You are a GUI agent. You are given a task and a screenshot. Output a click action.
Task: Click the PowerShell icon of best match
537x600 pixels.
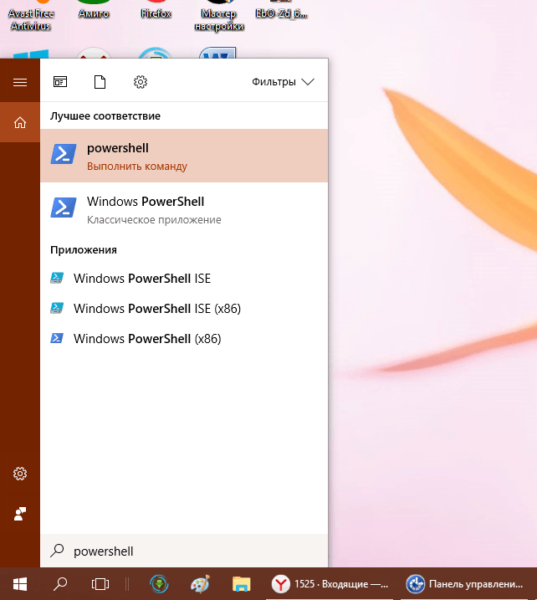pos(63,154)
